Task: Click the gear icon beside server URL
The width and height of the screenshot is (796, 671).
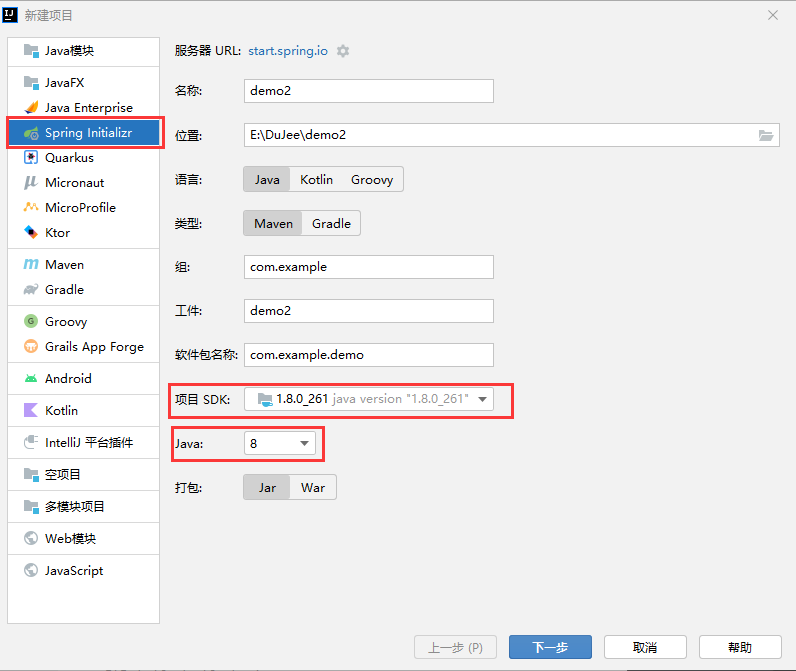Action: pyautogui.click(x=343, y=51)
